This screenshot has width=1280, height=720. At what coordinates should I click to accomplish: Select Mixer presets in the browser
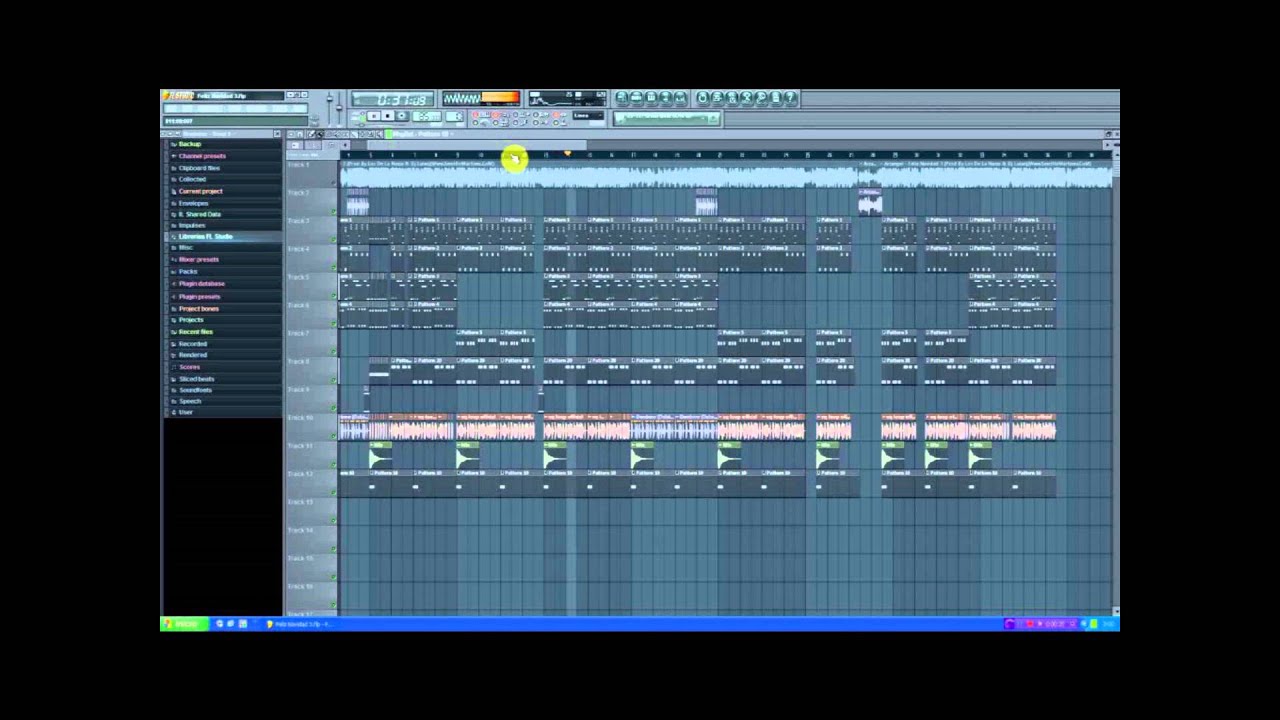(x=198, y=260)
